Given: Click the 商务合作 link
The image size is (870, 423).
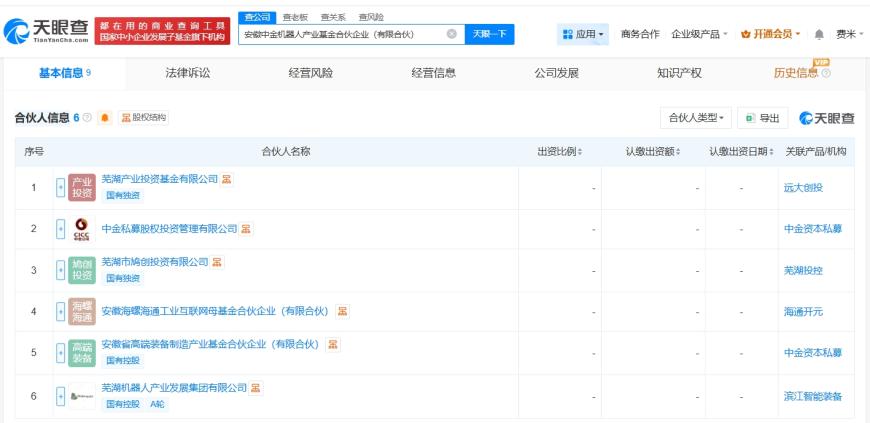Looking at the screenshot, I should coord(640,34).
